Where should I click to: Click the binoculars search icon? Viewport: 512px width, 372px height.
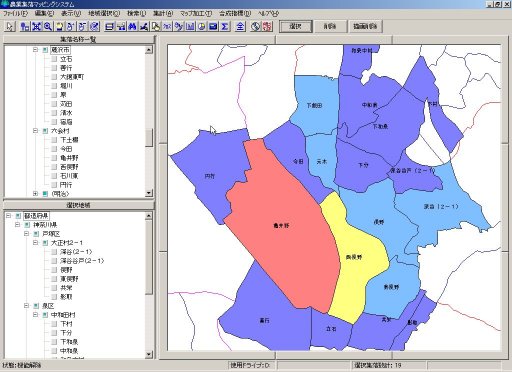click(x=132, y=26)
